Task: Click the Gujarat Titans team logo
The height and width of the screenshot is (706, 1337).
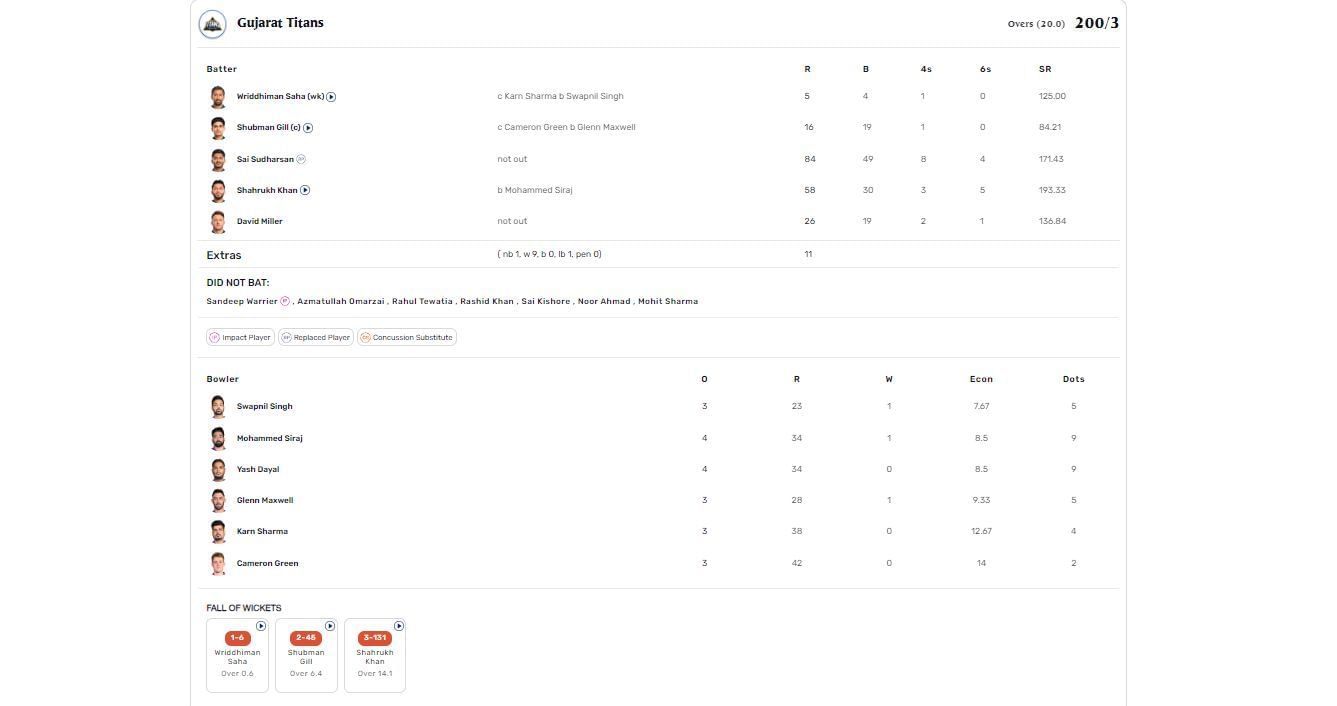Action: click(212, 24)
